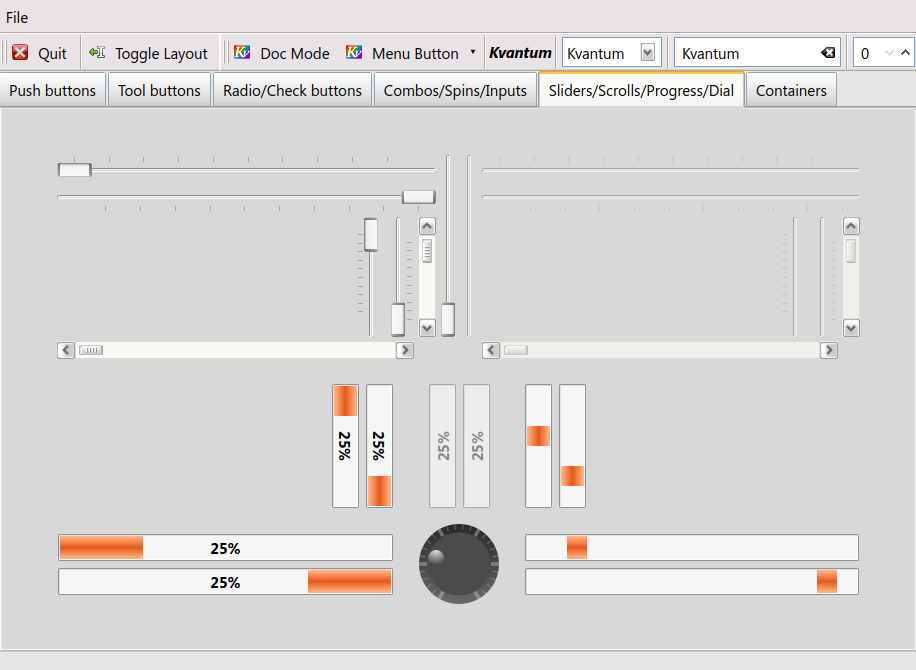Click the enabled horizontal scrollbar left arrow
This screenshot has width=916, height=670.
(x=66, y=350)
